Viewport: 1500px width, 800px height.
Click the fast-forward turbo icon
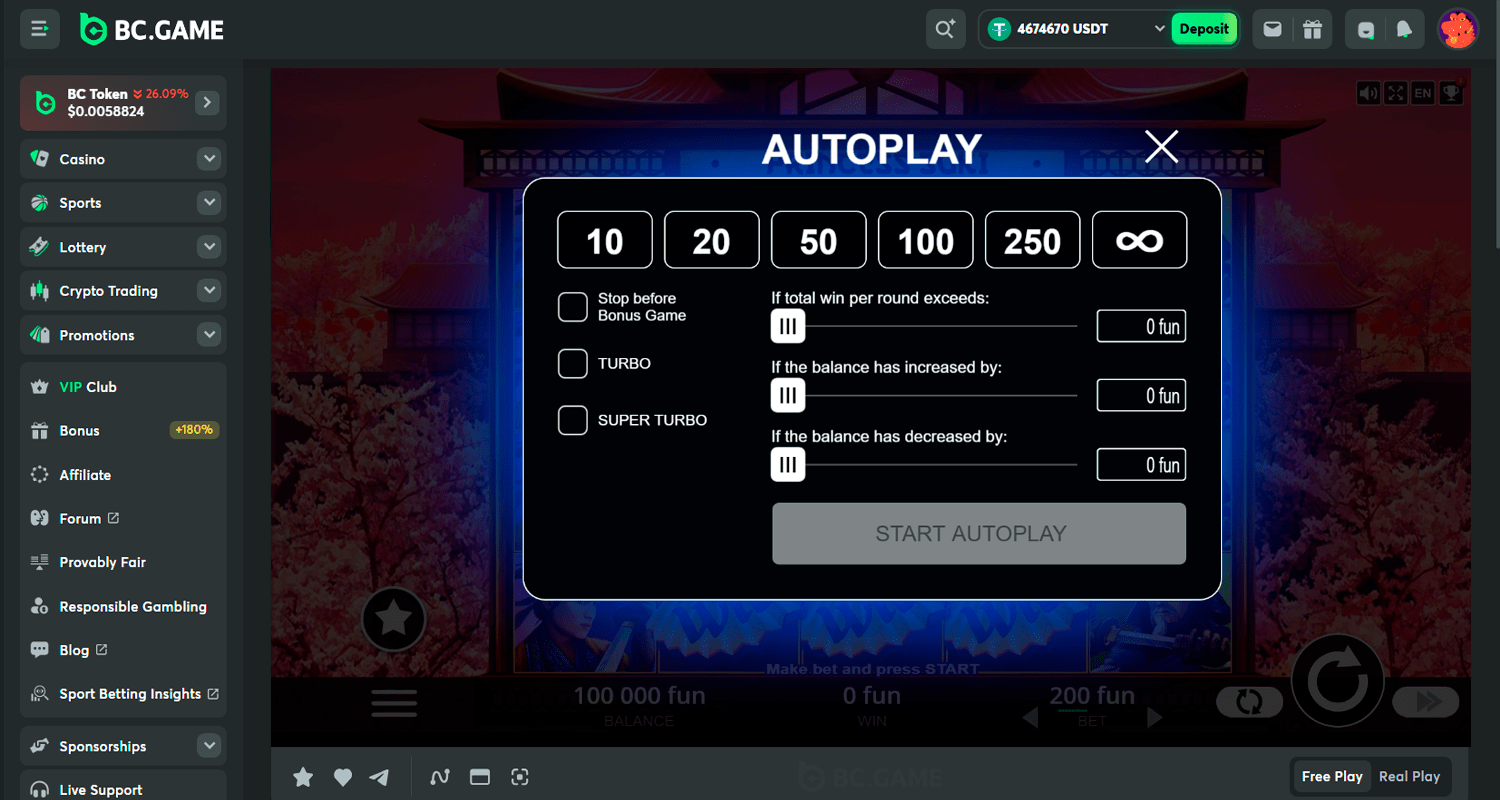[1427, 702]
